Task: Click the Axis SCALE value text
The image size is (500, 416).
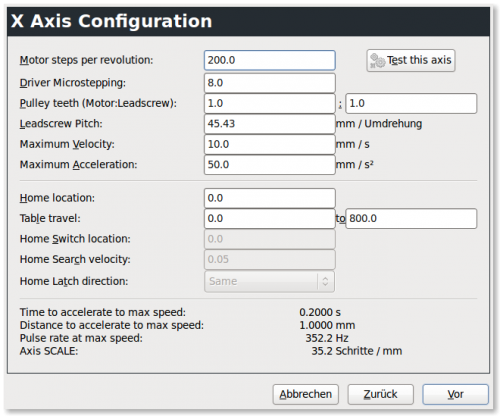Action: click(357, 351)
